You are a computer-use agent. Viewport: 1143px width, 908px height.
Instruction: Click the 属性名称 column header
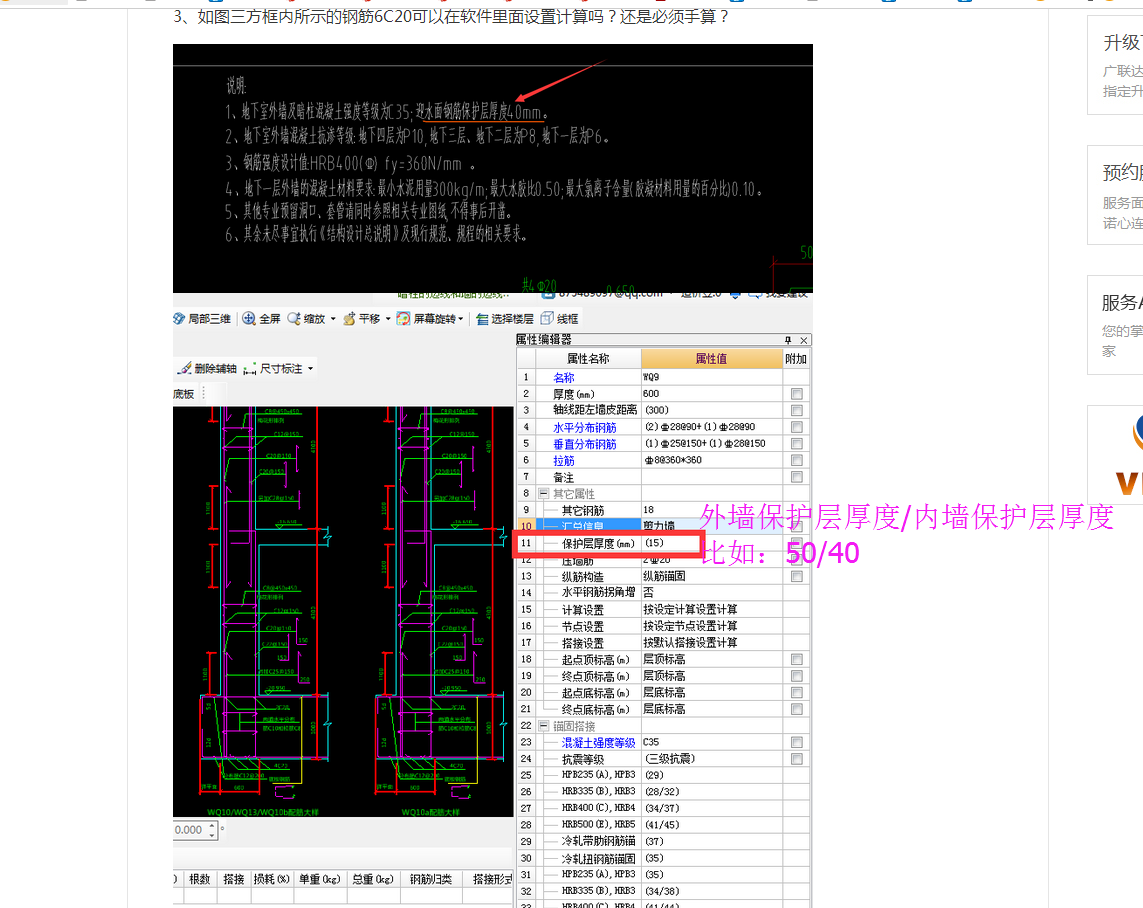(588, 359)
